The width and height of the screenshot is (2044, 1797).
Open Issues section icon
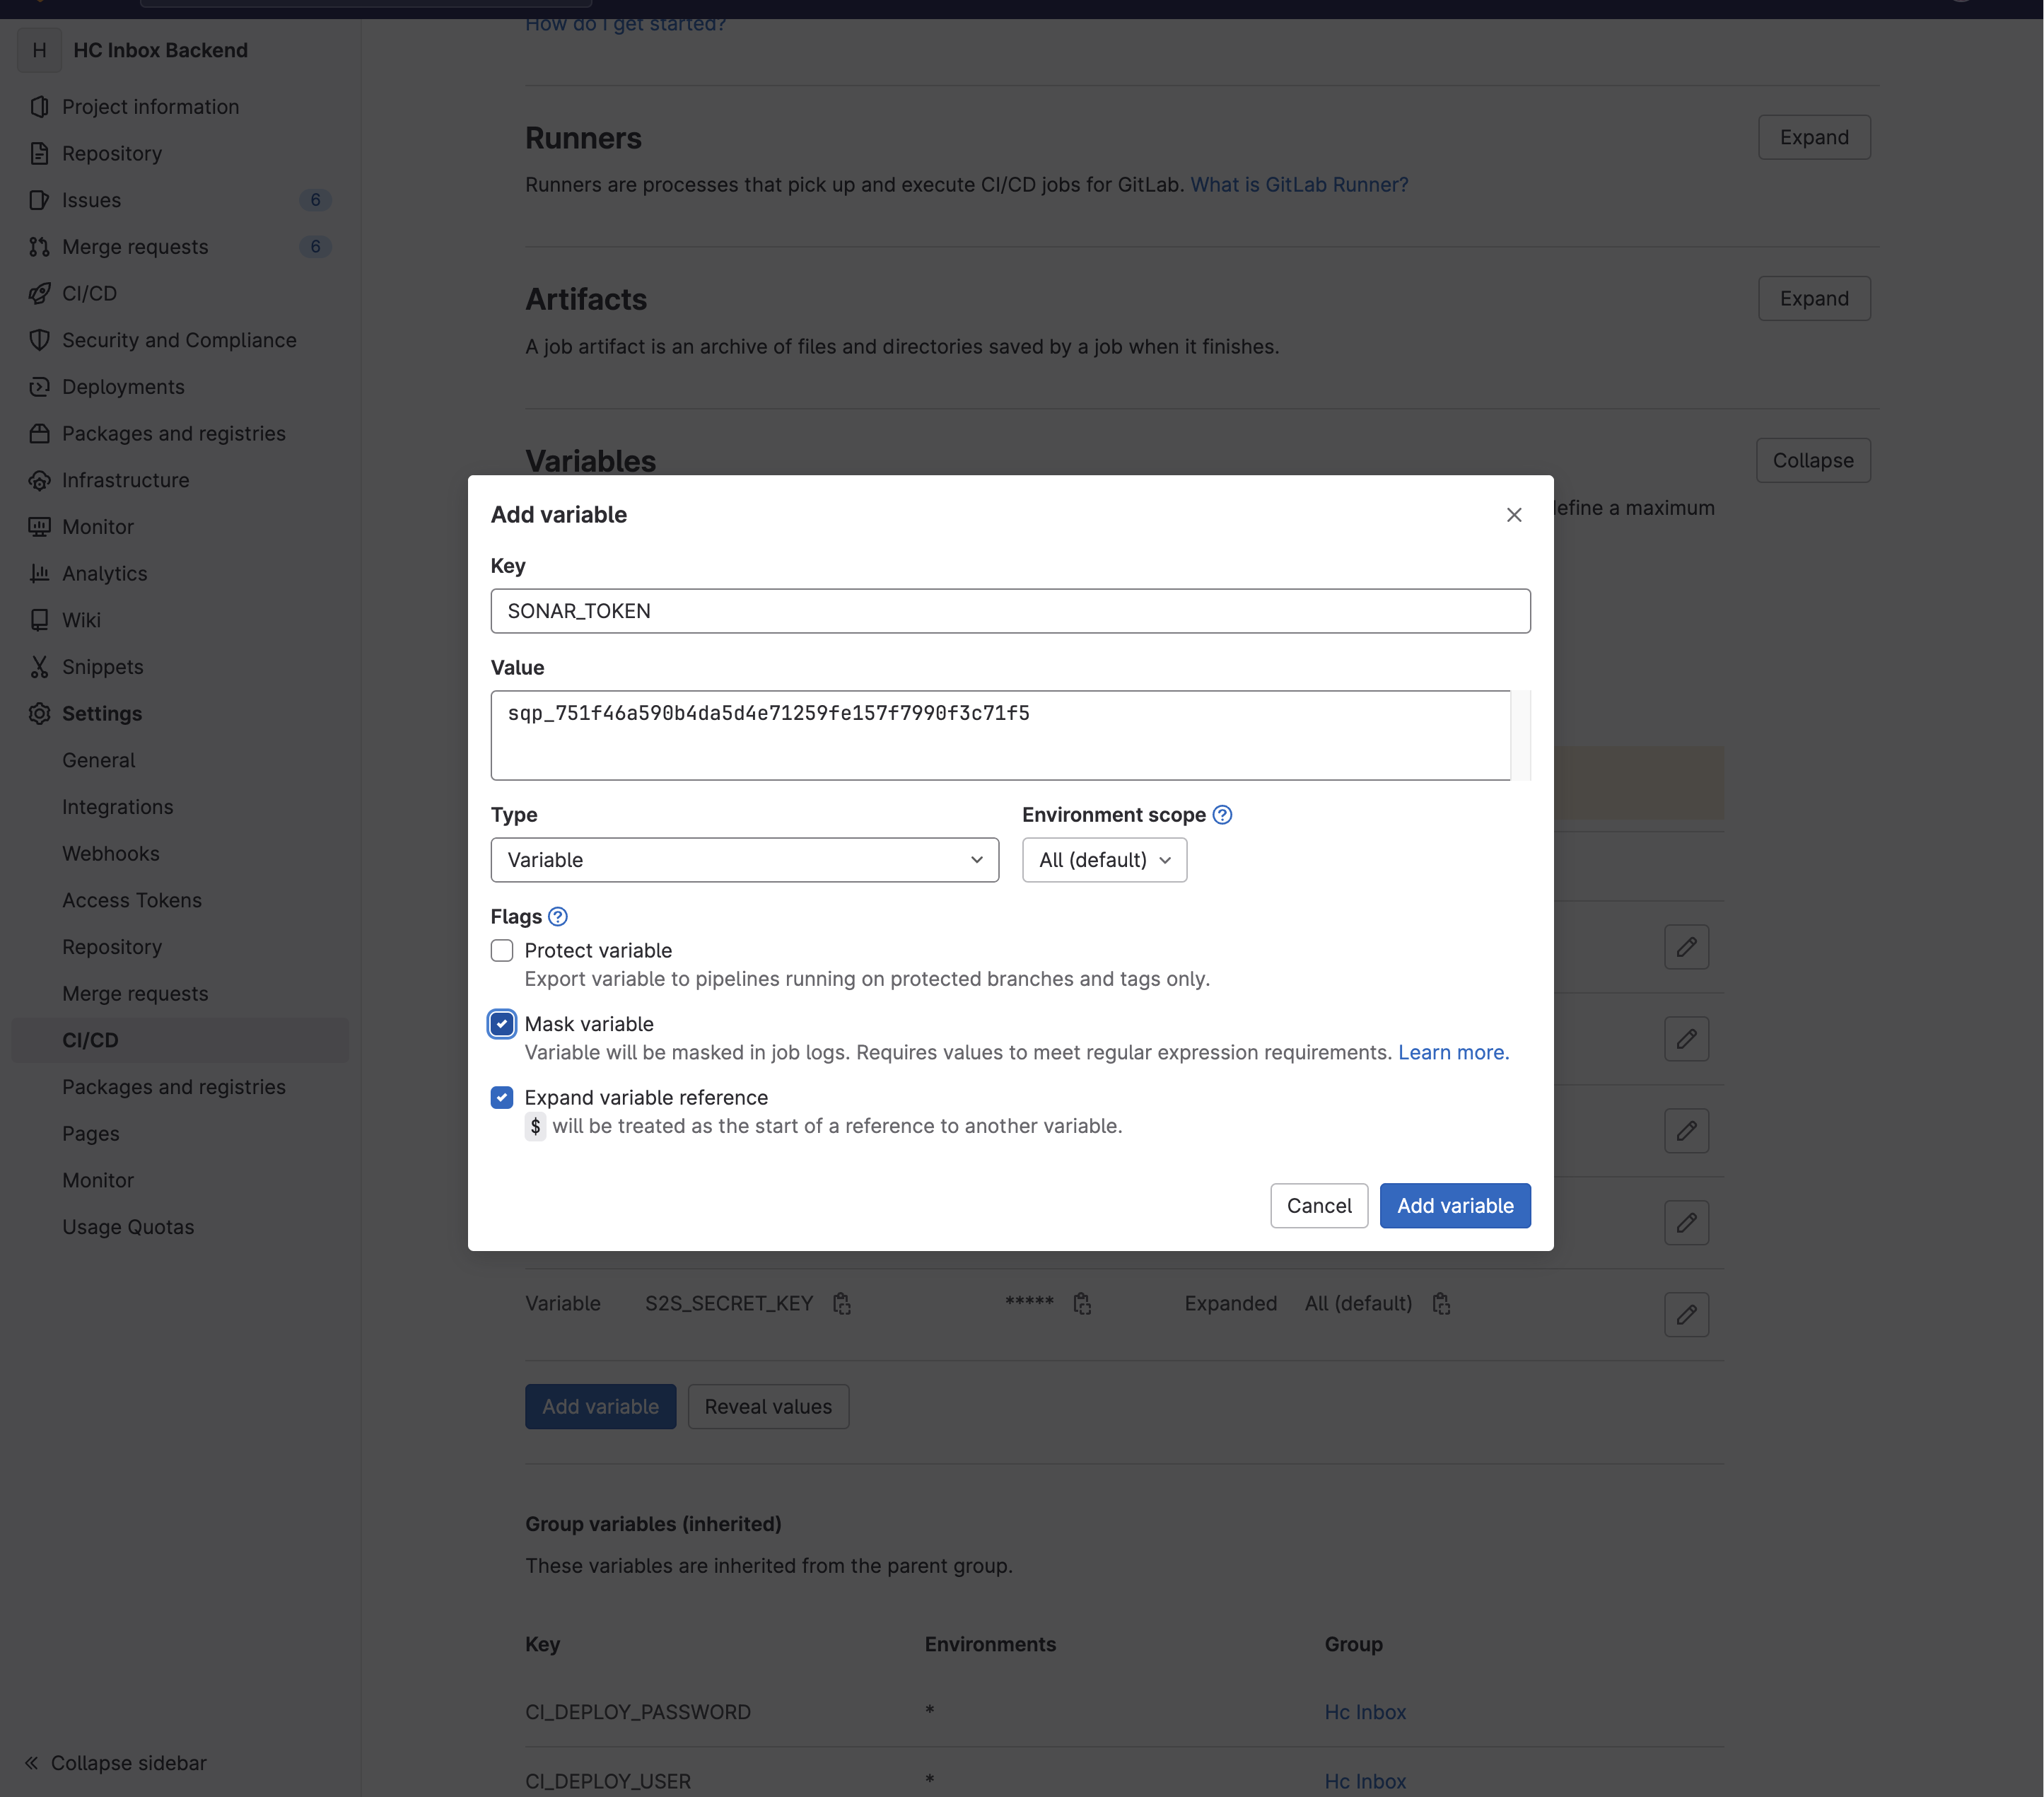pyautogui.click(x=39, y=200)
